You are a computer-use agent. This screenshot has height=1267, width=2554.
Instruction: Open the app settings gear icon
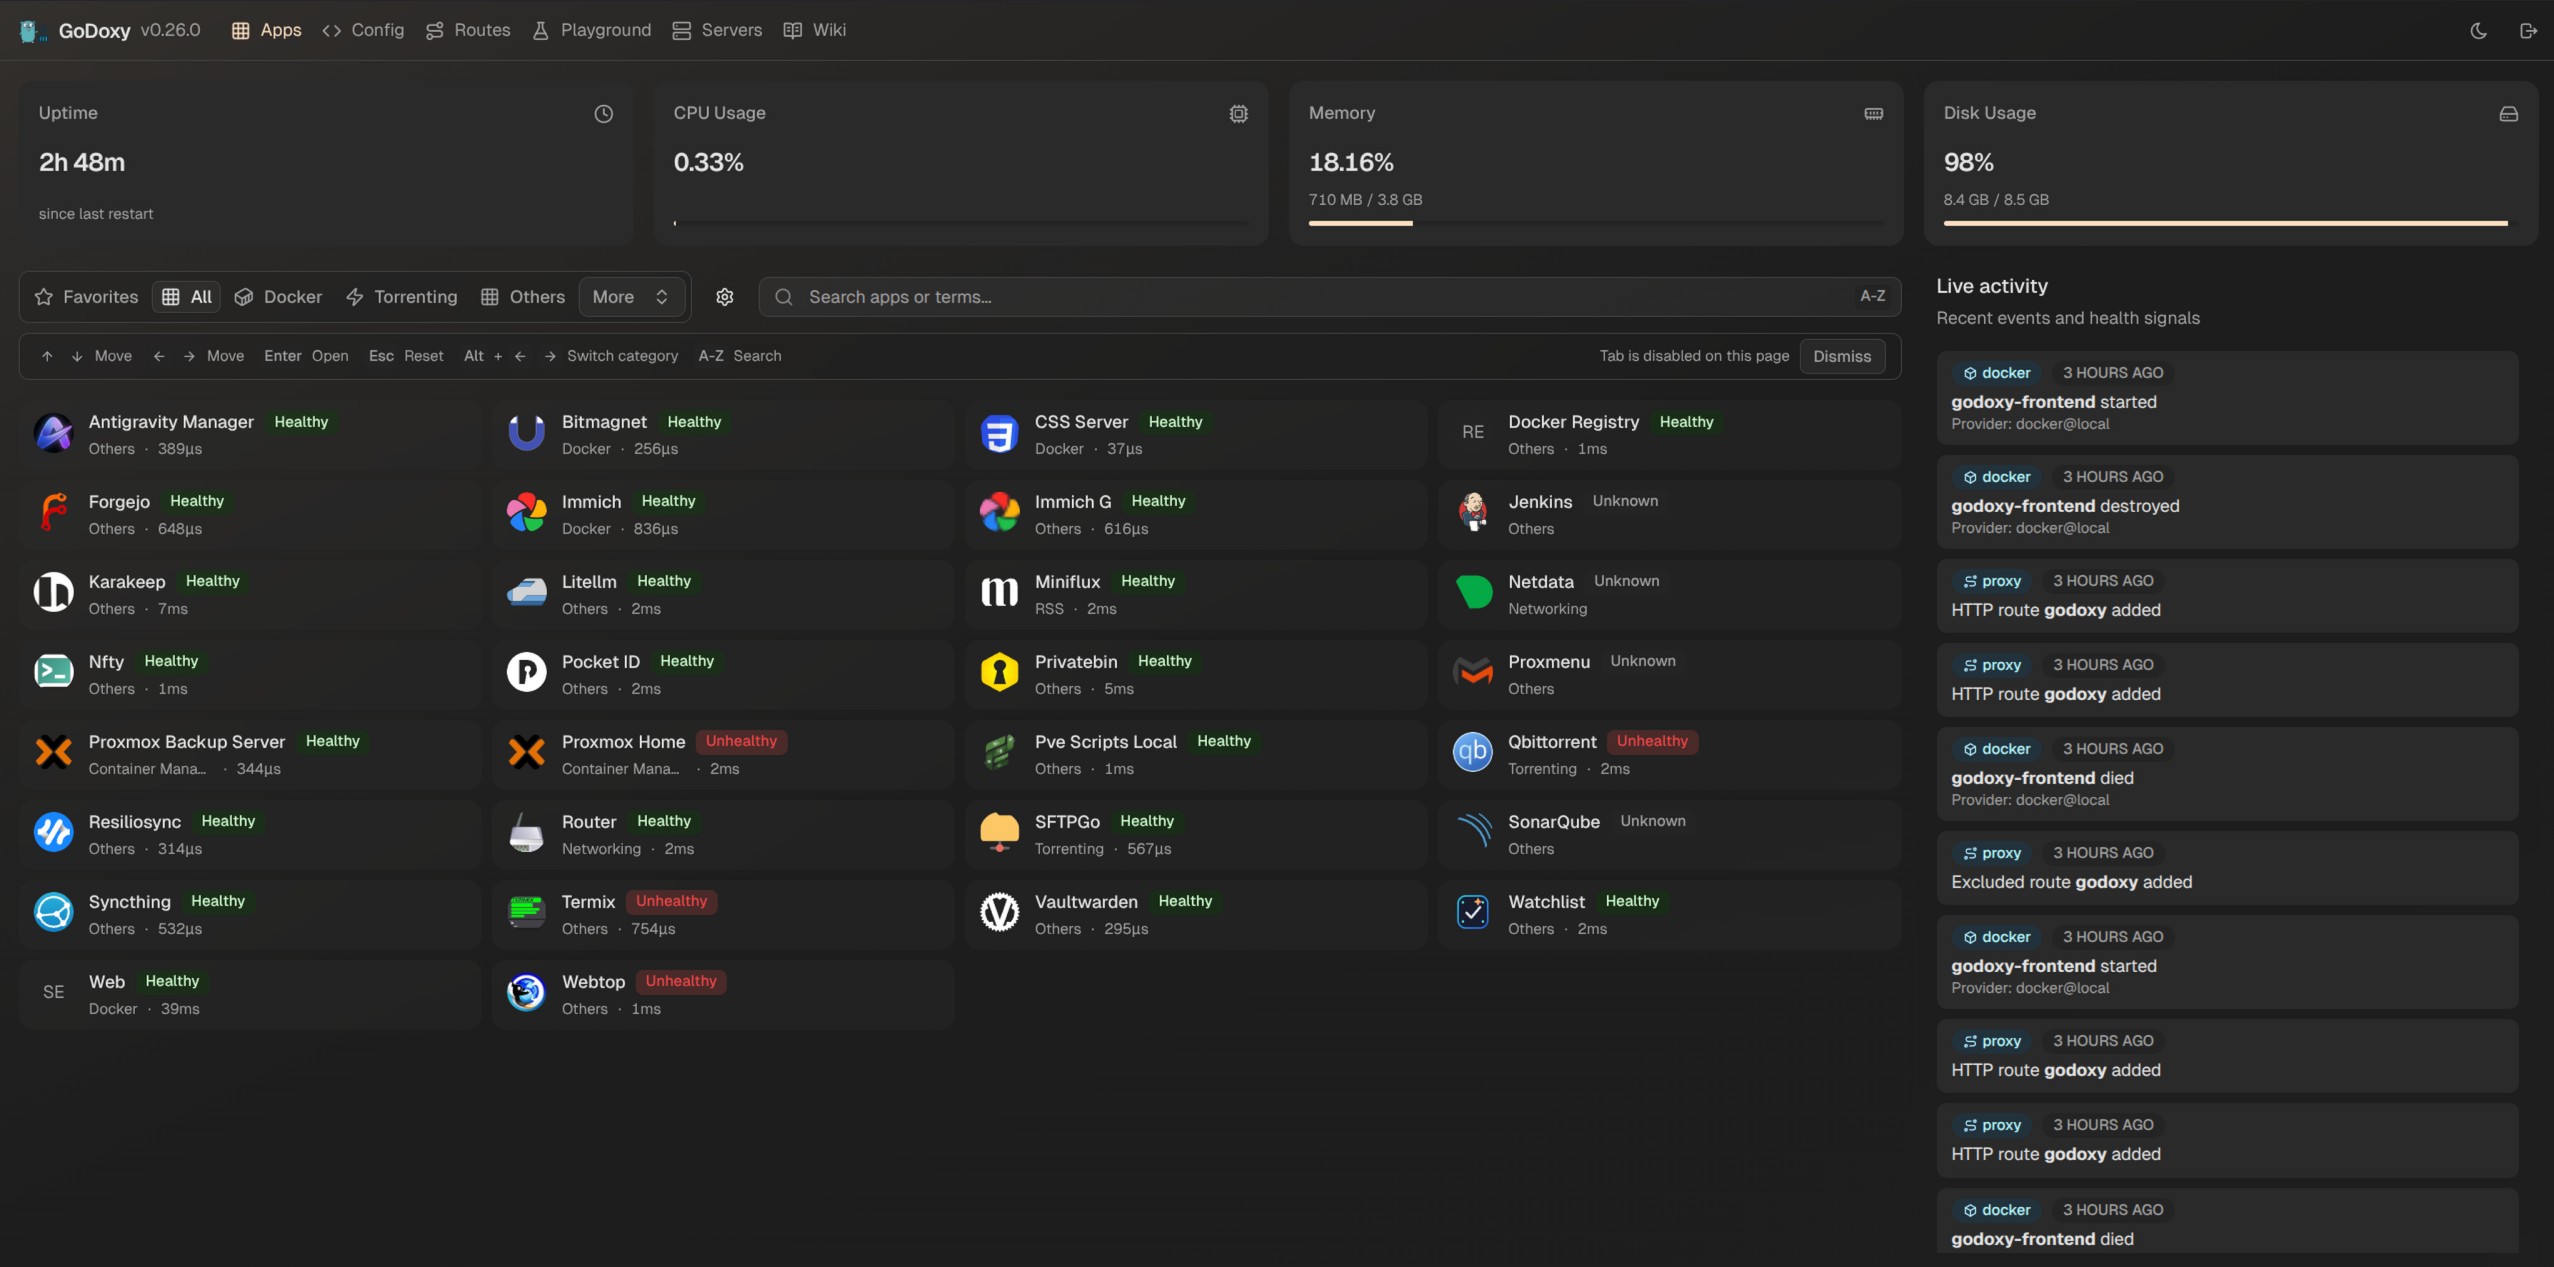pos(725,297)
